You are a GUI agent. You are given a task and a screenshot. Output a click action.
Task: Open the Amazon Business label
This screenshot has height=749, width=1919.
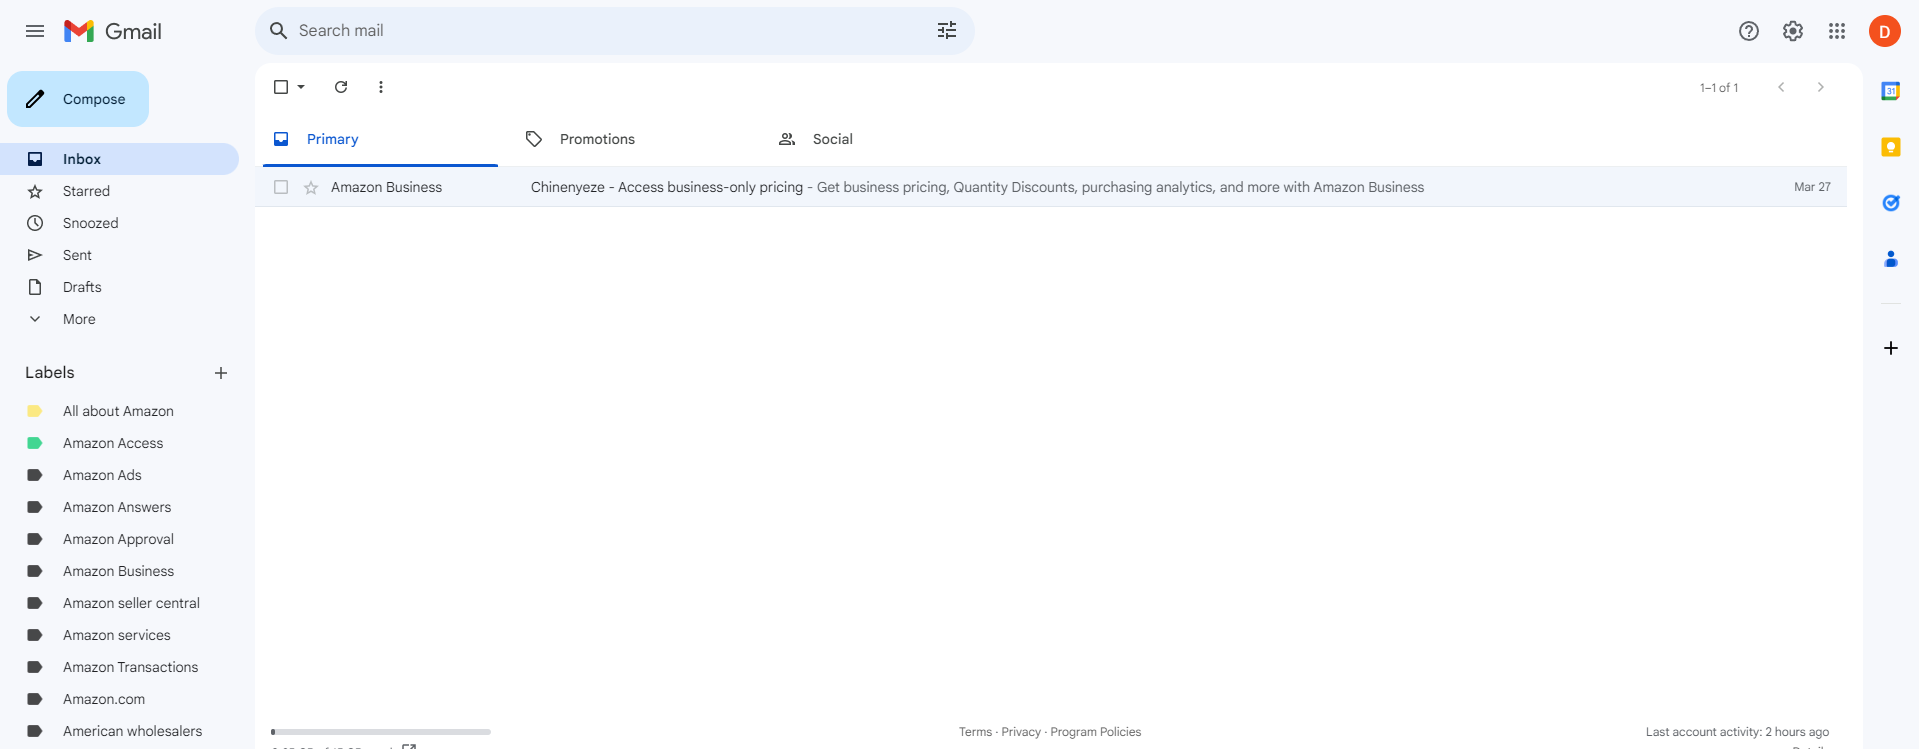click(119, 571)
